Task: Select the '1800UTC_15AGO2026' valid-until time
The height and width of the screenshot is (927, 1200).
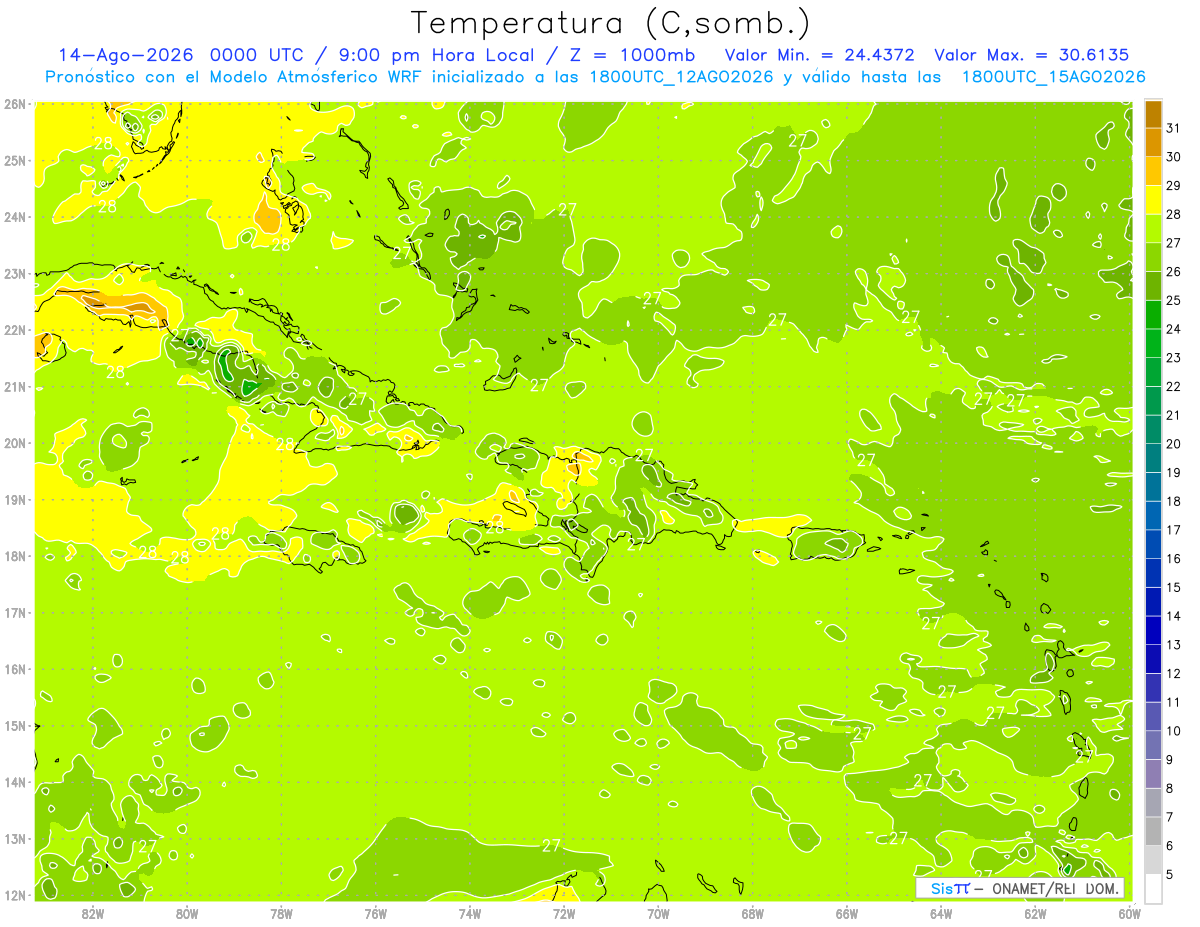Action: click(1053, 77)
